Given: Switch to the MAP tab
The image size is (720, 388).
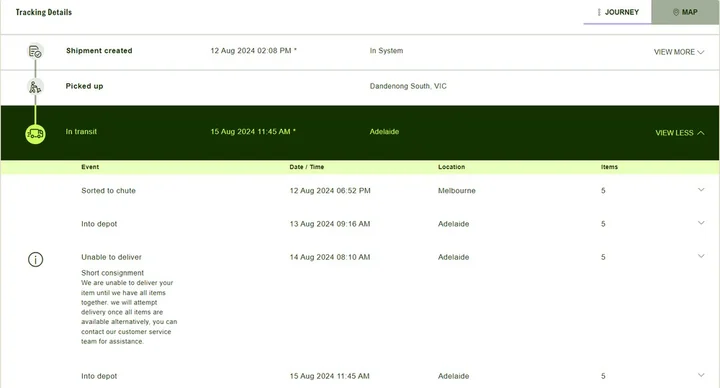Looking at the screenshot, I should point(685,12).
